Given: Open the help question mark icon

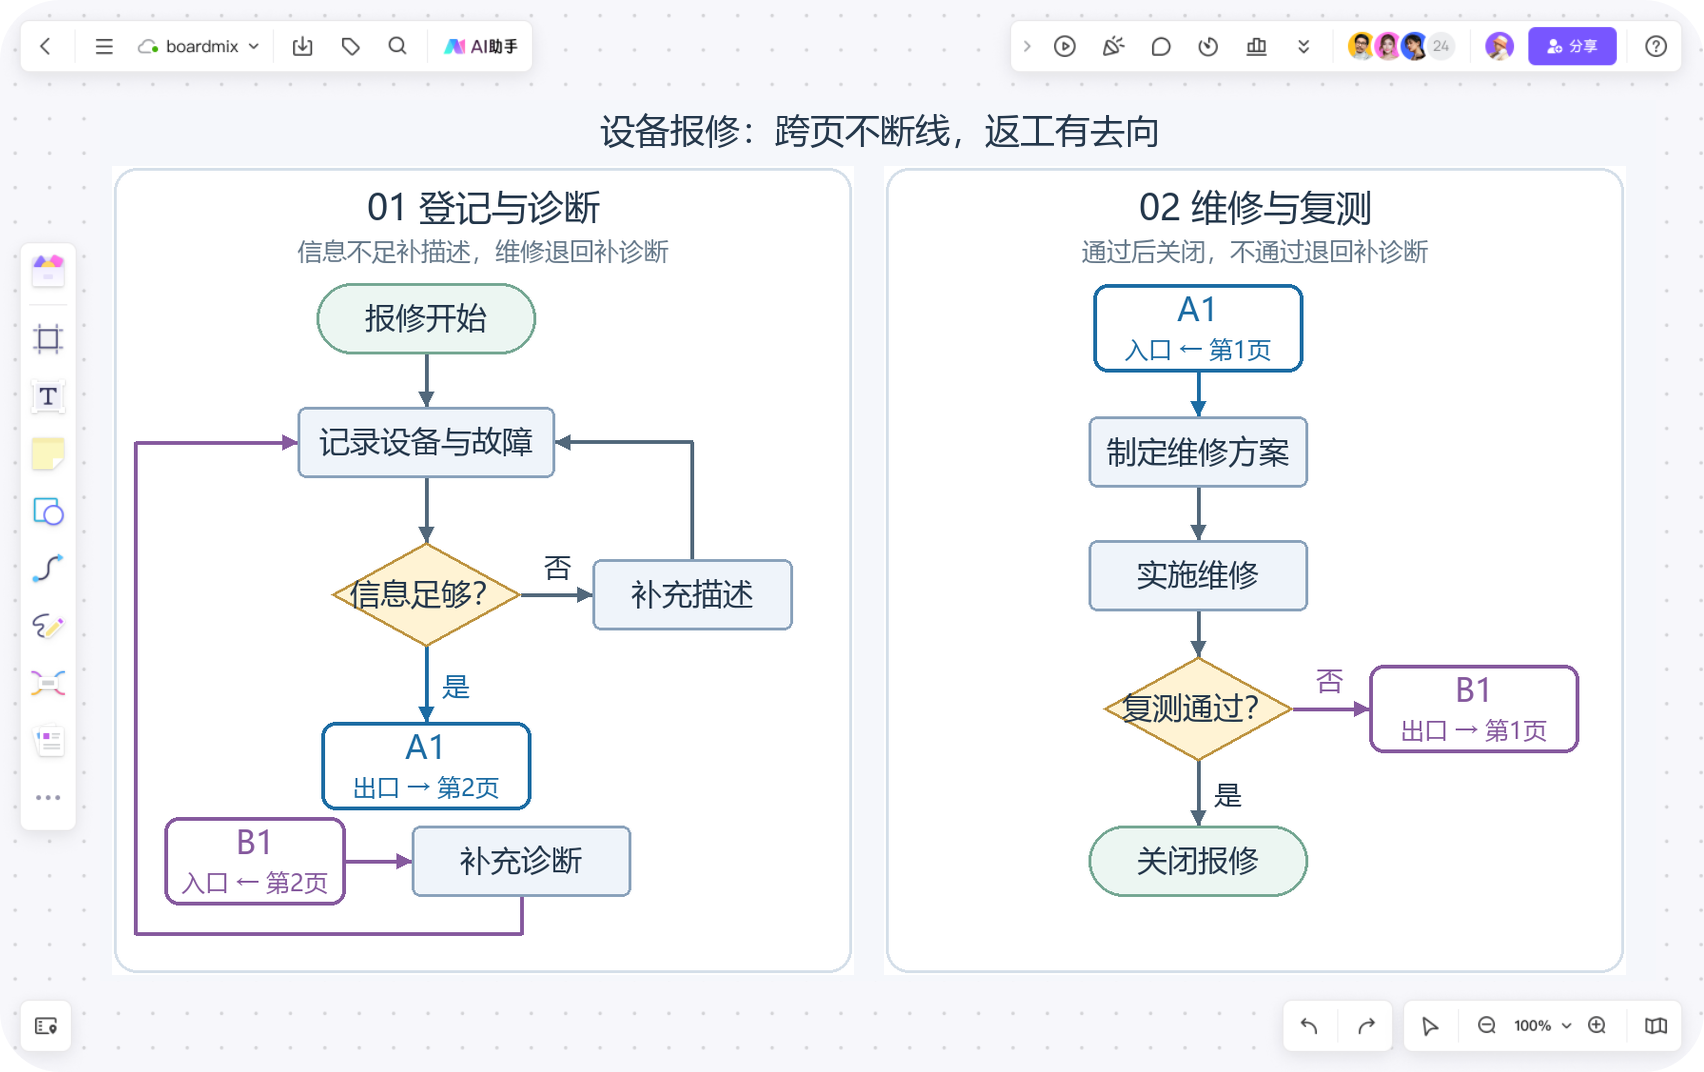Looking at the screenshot, I should tap(1656, 46).
